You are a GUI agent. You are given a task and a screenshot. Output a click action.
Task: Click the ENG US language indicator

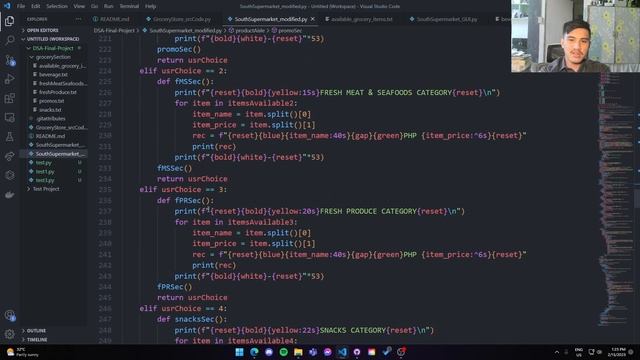[x=579, y=352]
